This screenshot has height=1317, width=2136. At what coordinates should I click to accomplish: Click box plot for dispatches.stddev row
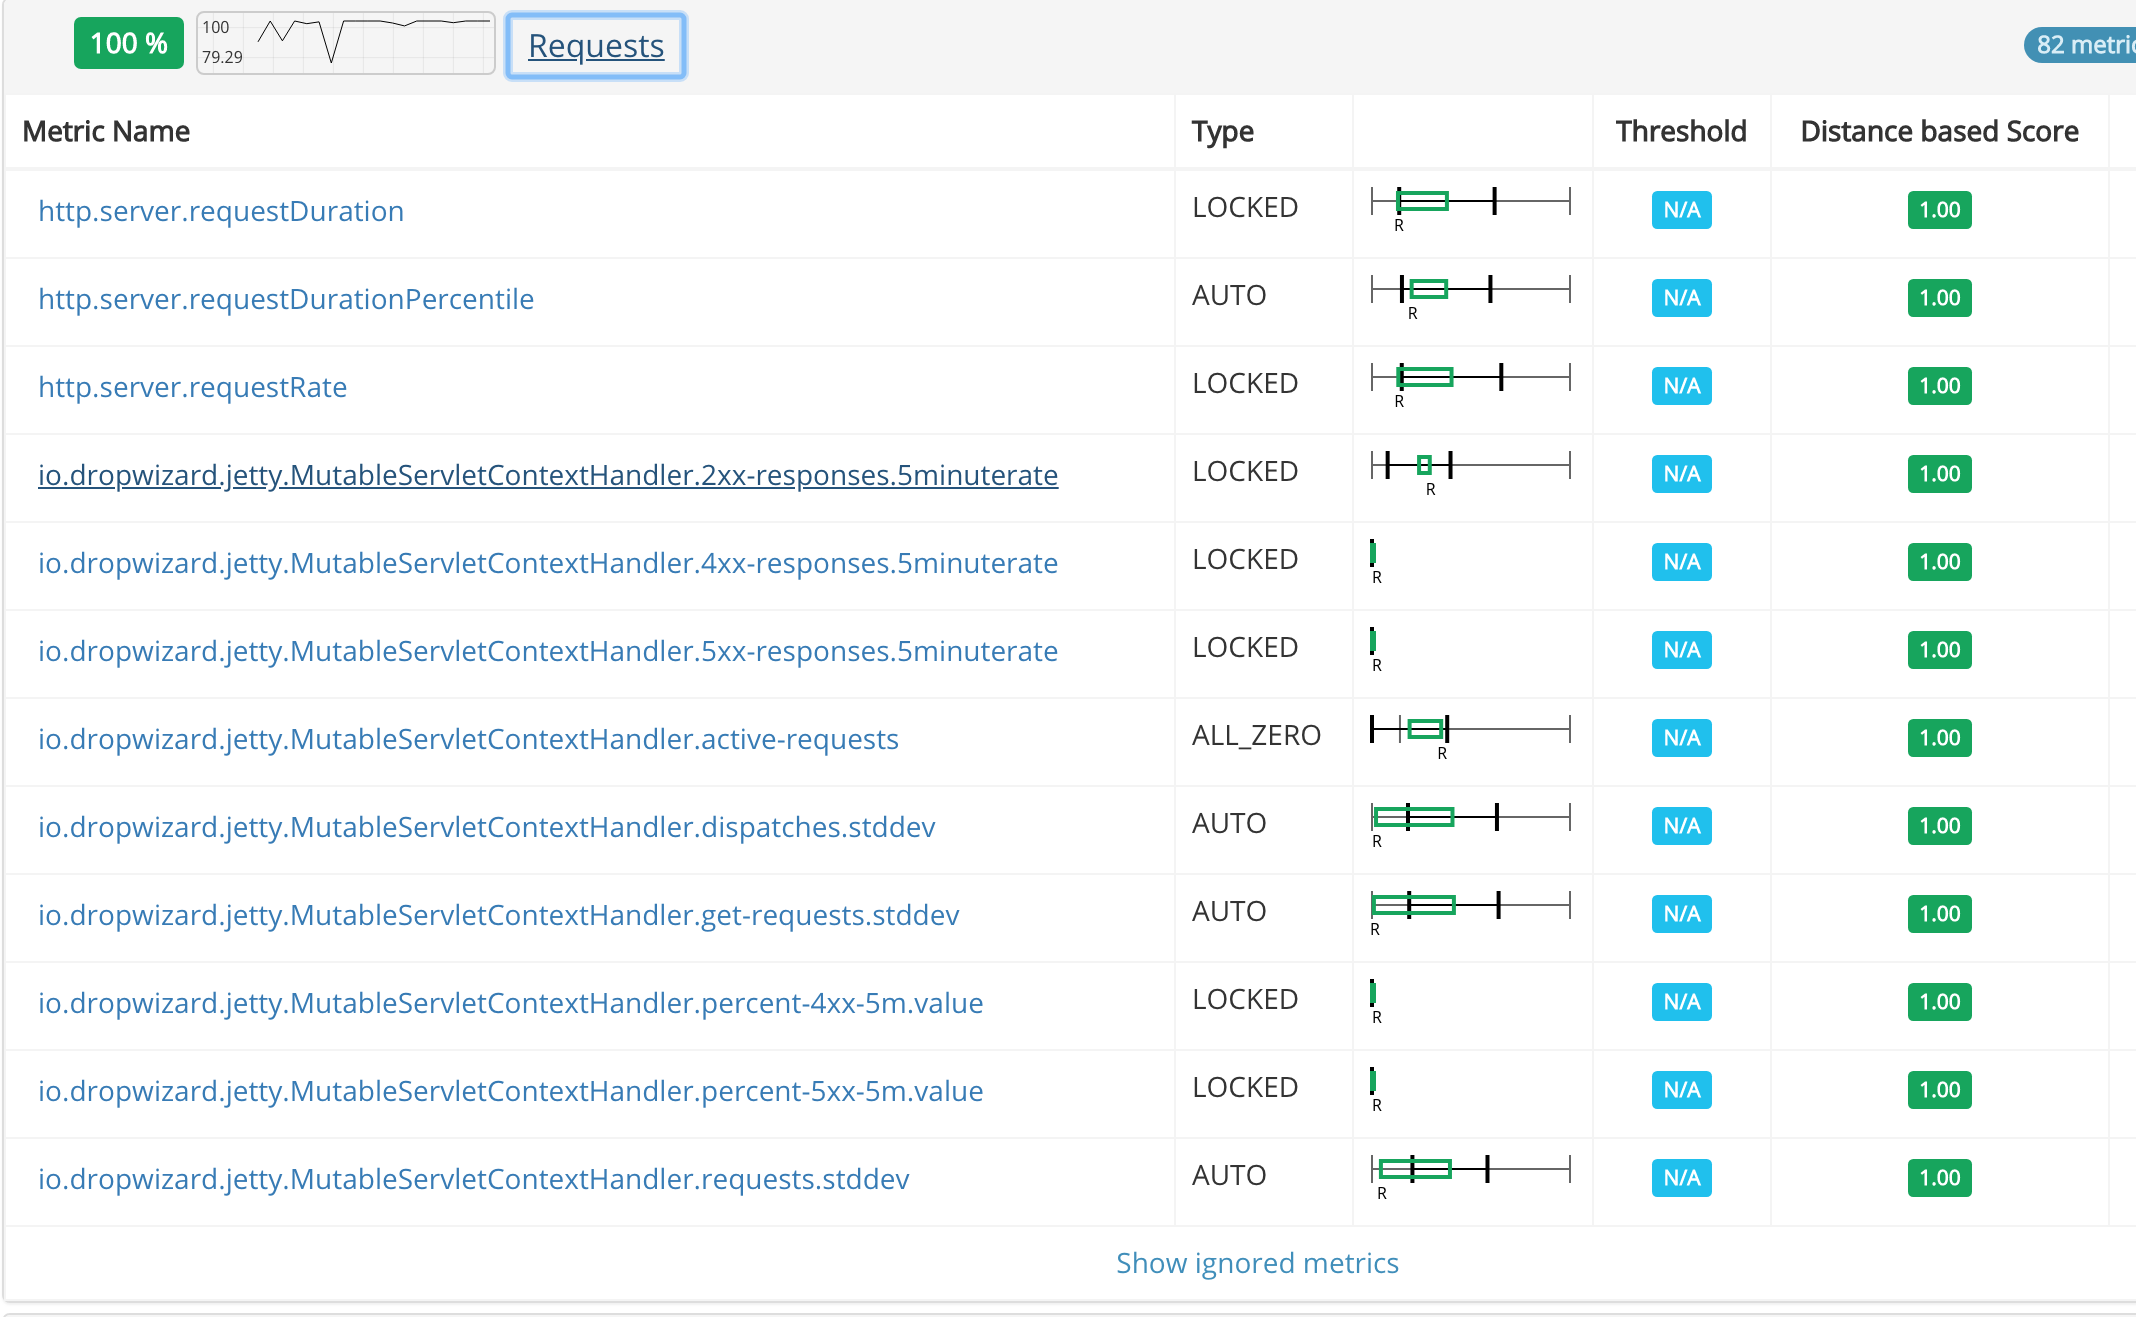[x=1471, y=824]
